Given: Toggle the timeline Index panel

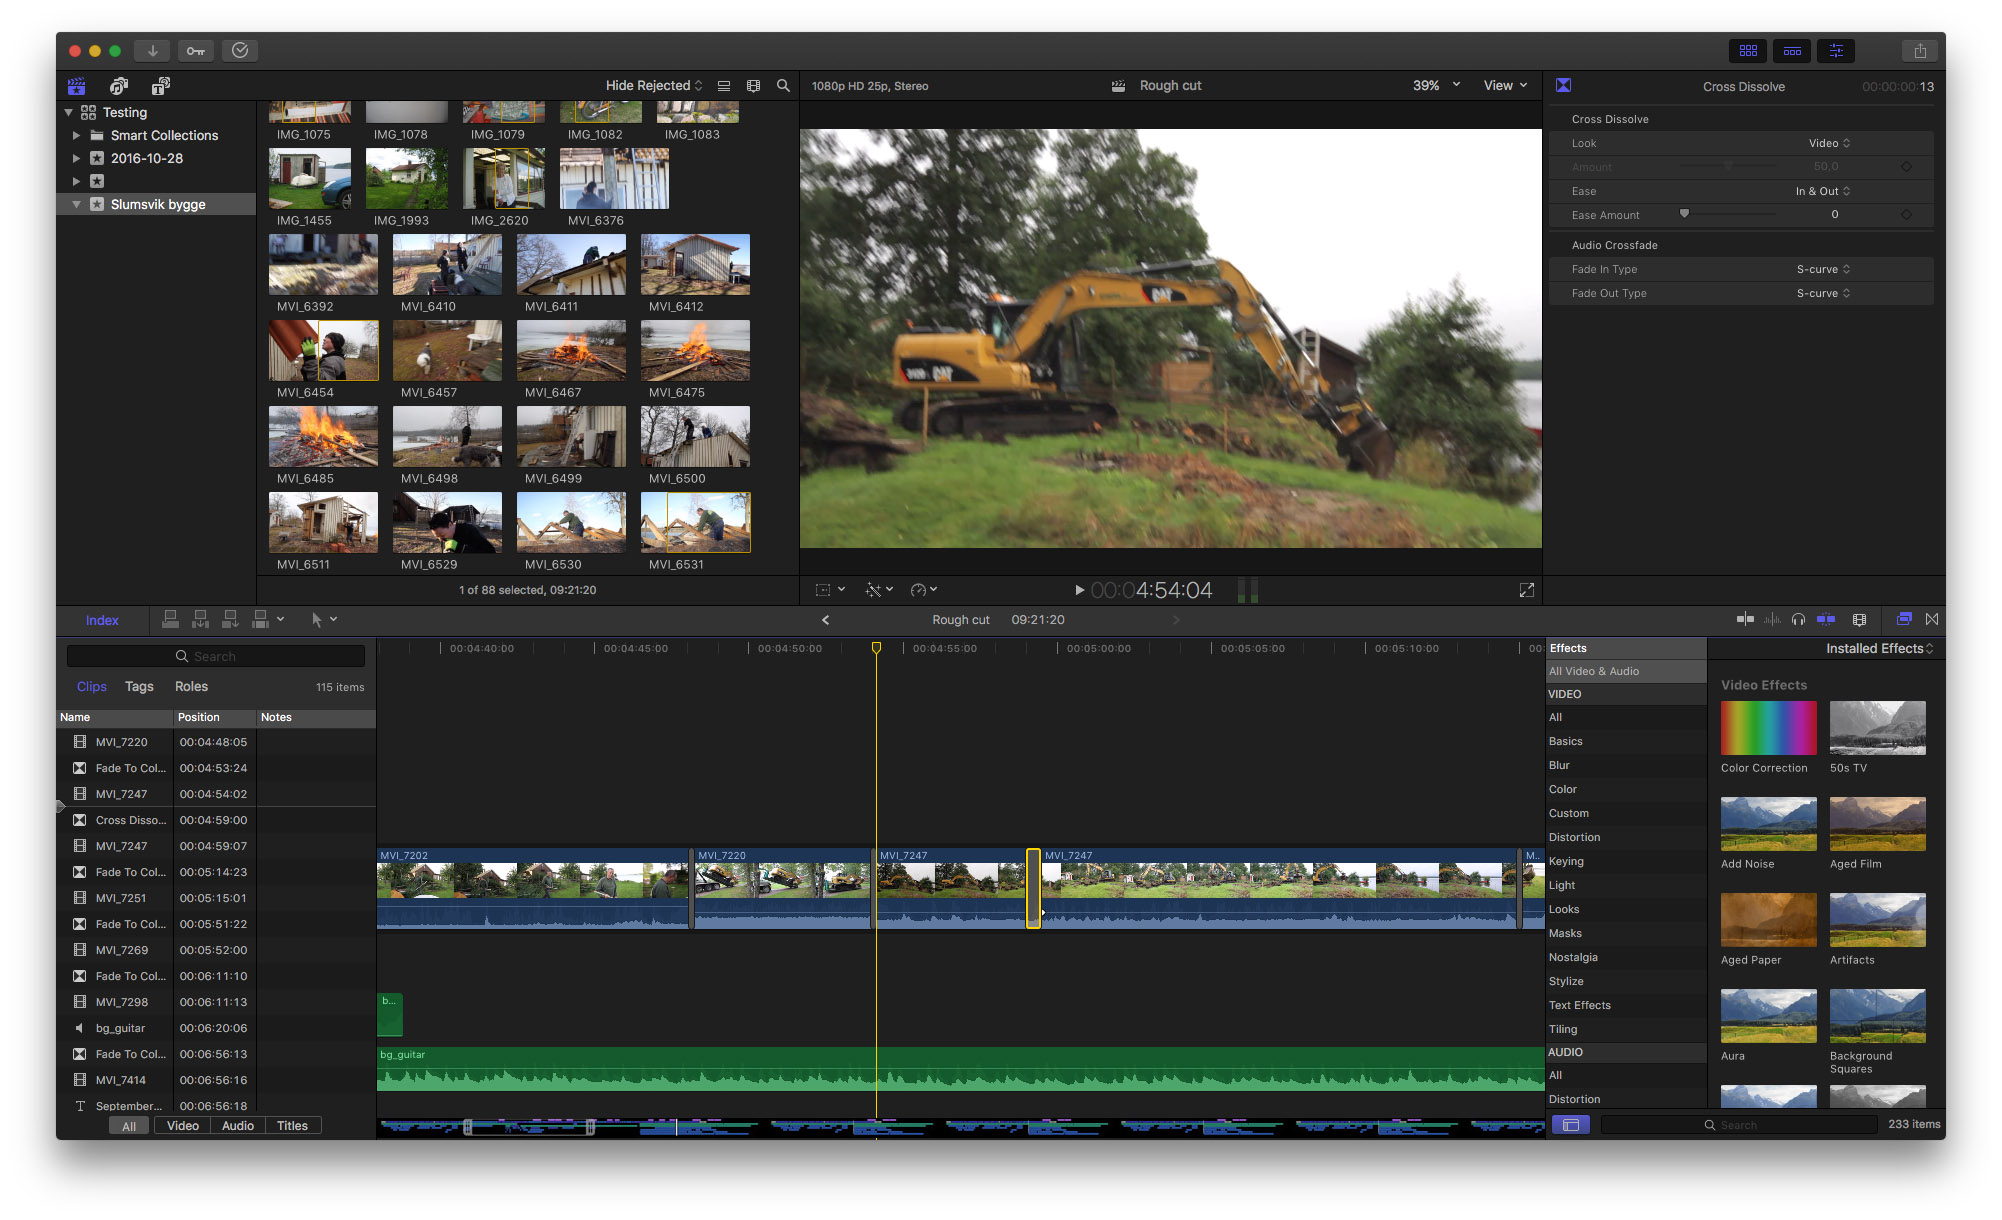Looking at the screenshot, I should pos(102,620).
